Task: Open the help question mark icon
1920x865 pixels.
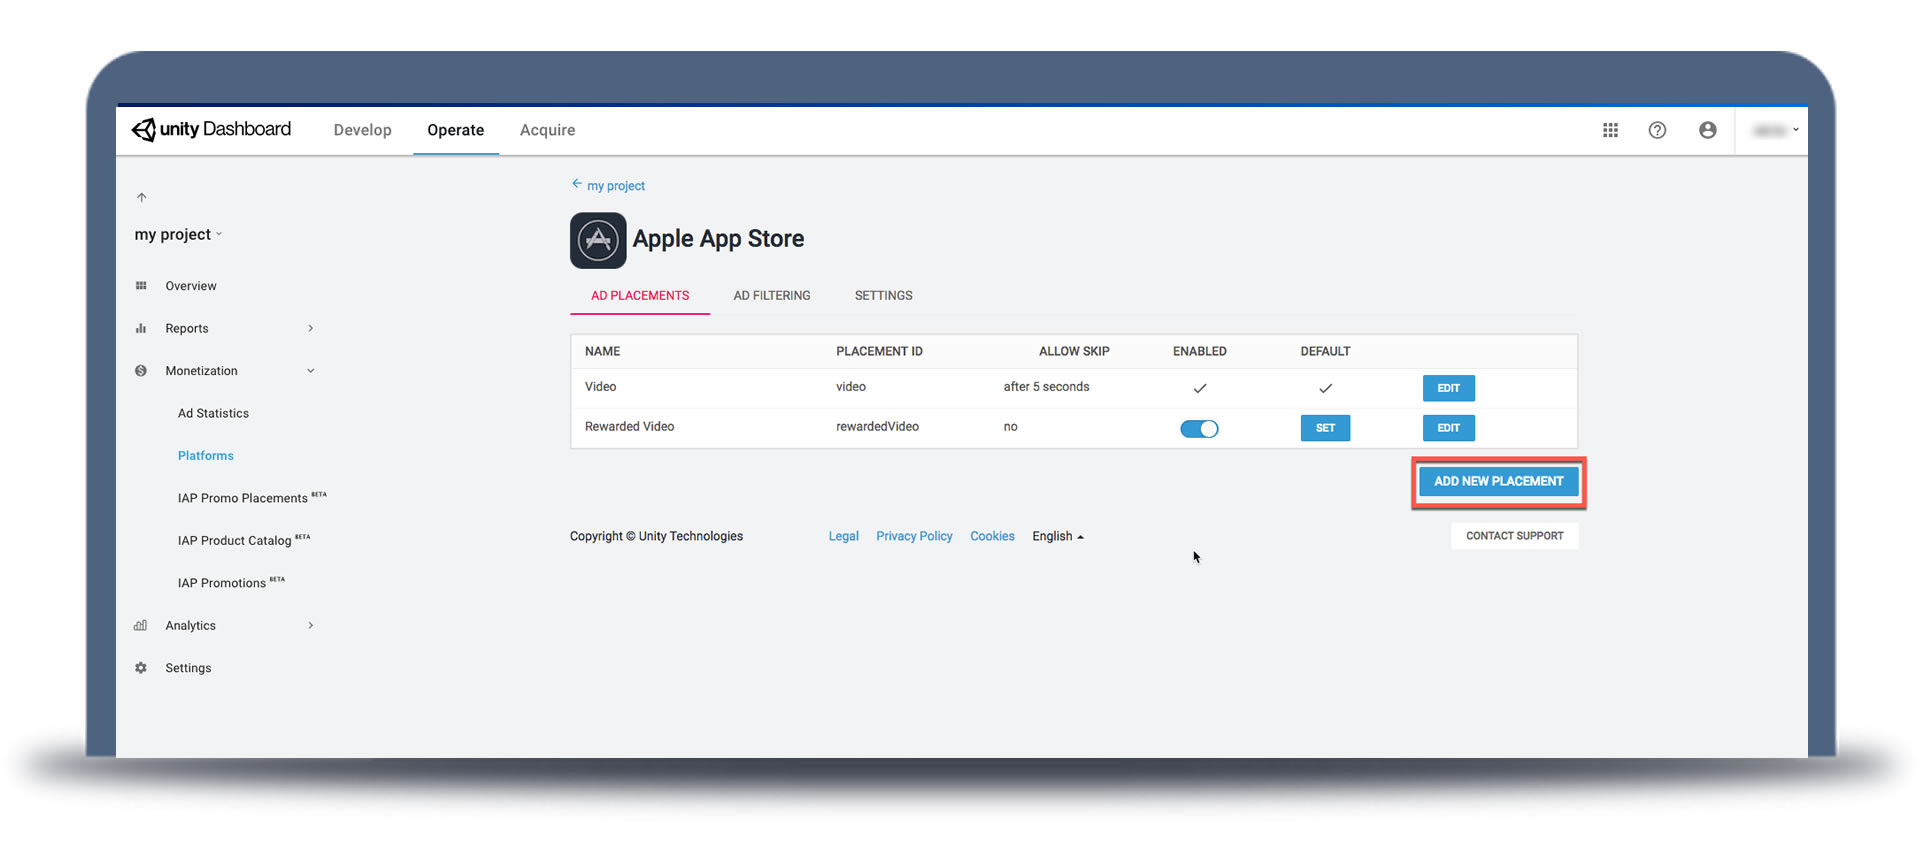Action: click(x=1657, y=130)
